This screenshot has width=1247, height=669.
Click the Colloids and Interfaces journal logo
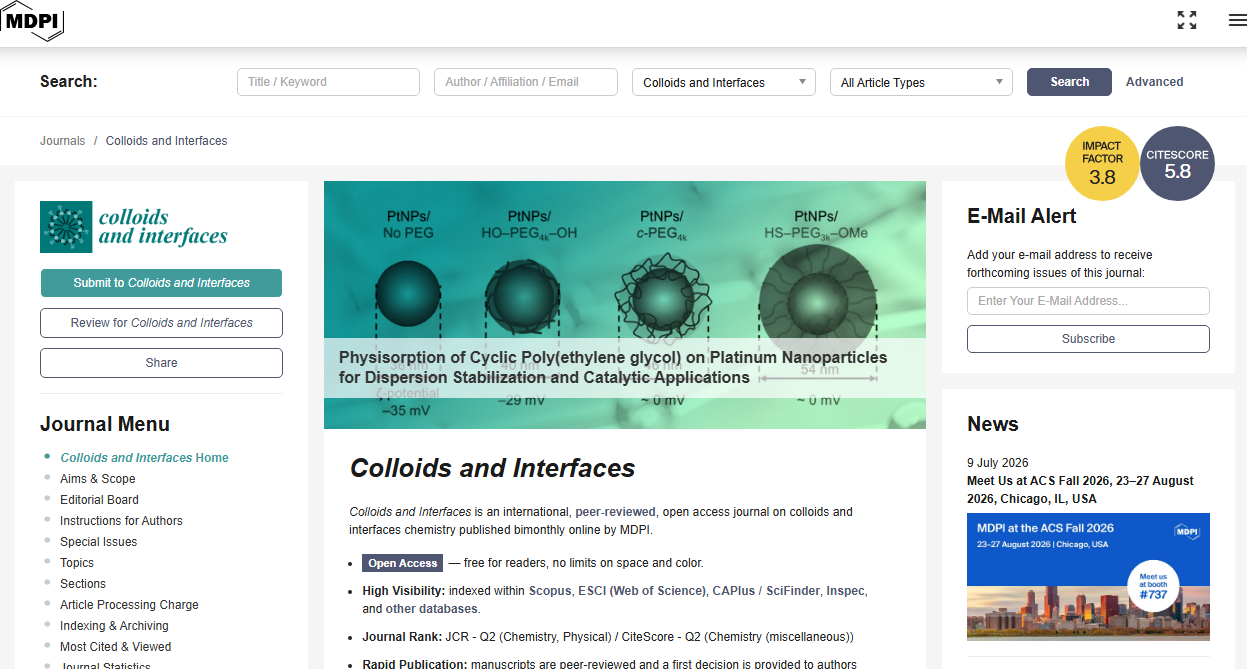click(x=134, y=227)
